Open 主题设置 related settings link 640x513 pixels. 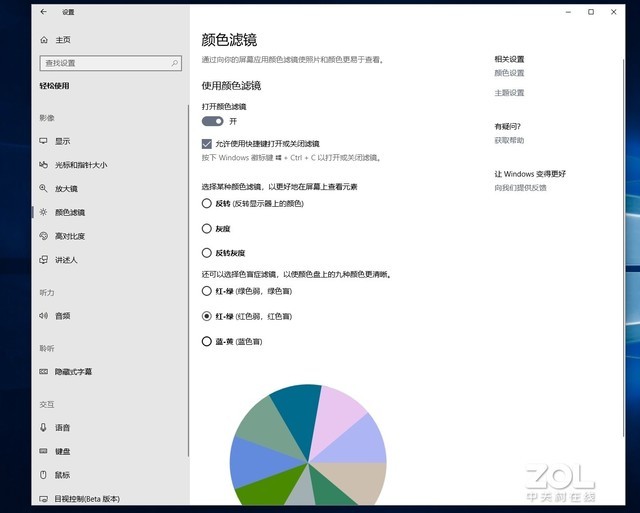509,93
